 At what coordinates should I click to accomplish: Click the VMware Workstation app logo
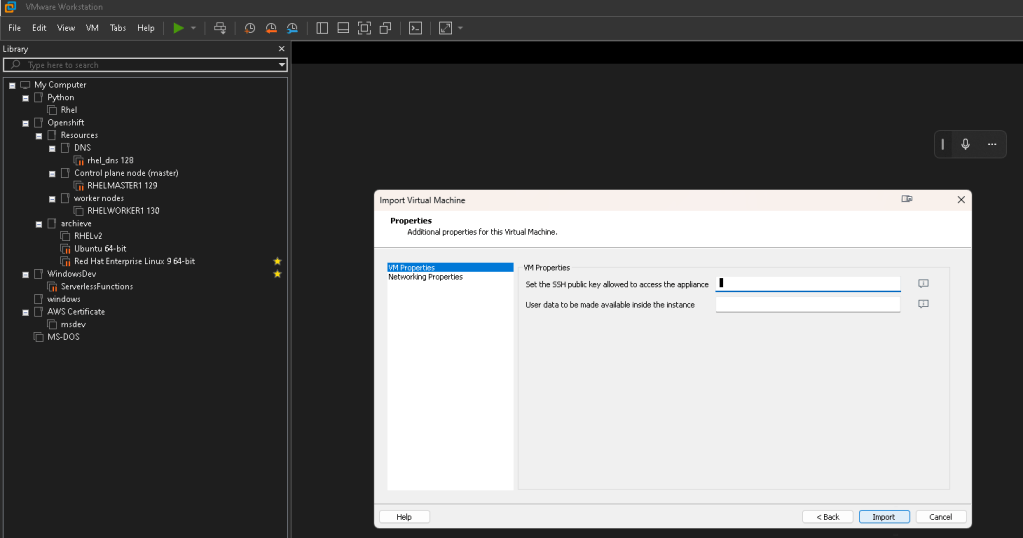click(10, 7)
